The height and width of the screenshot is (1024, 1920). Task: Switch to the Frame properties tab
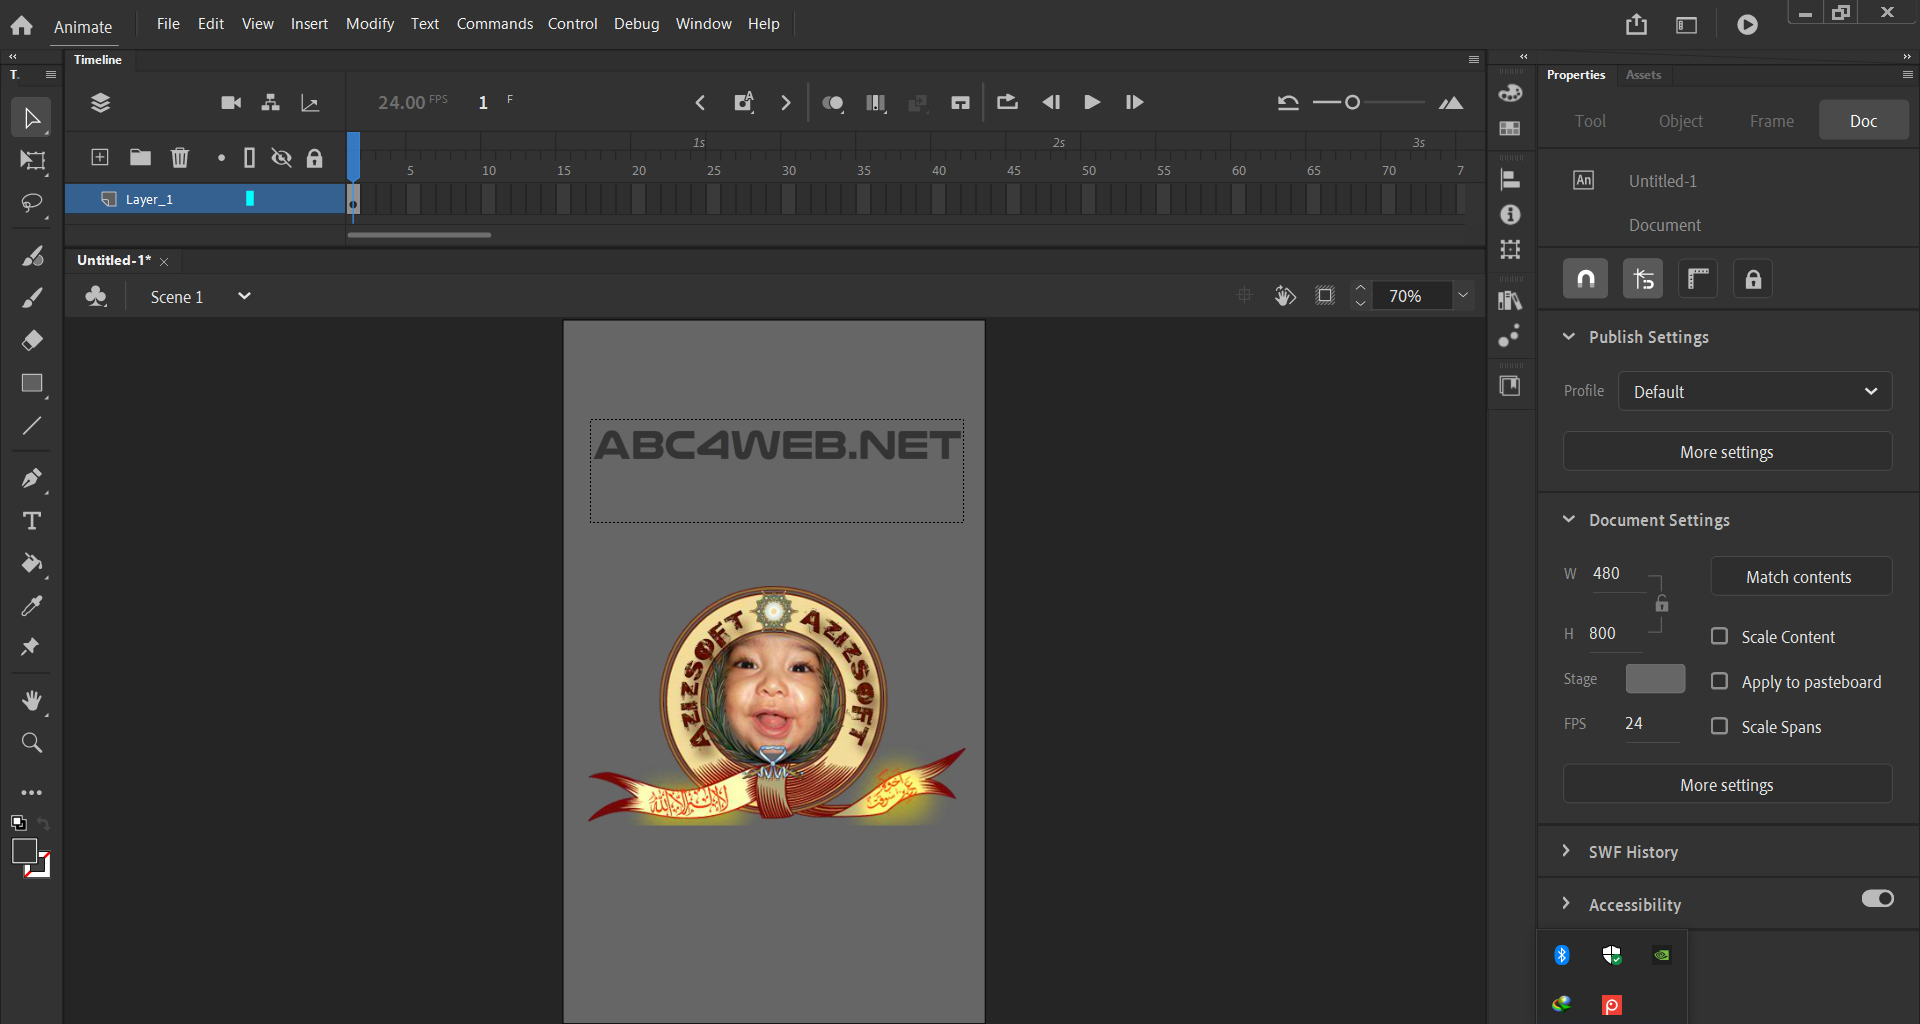coord(1771,121)
